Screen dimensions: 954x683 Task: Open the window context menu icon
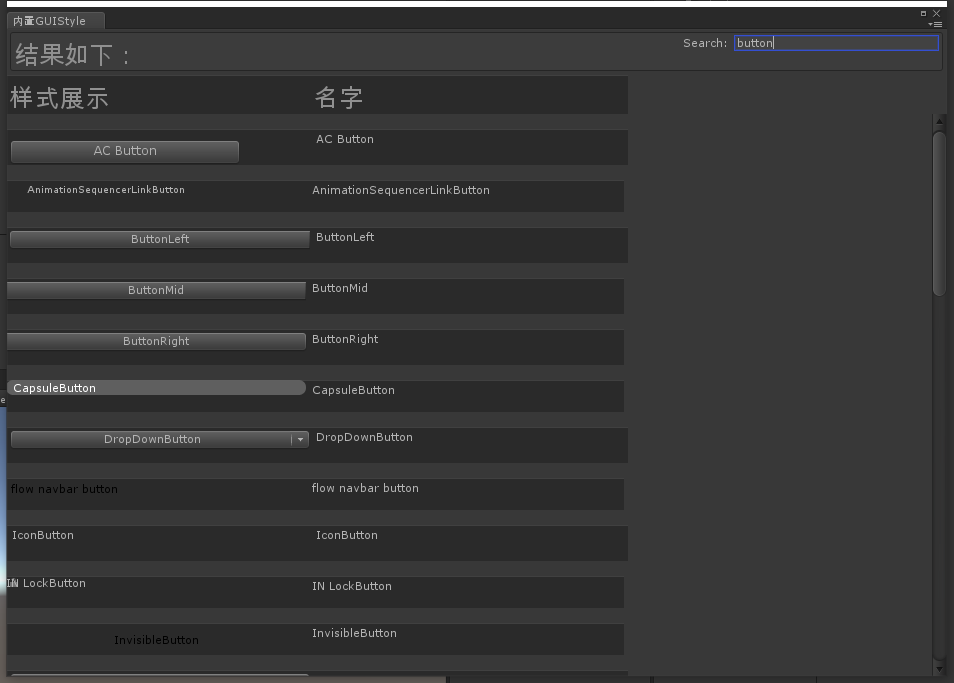(x=936, y=22)
